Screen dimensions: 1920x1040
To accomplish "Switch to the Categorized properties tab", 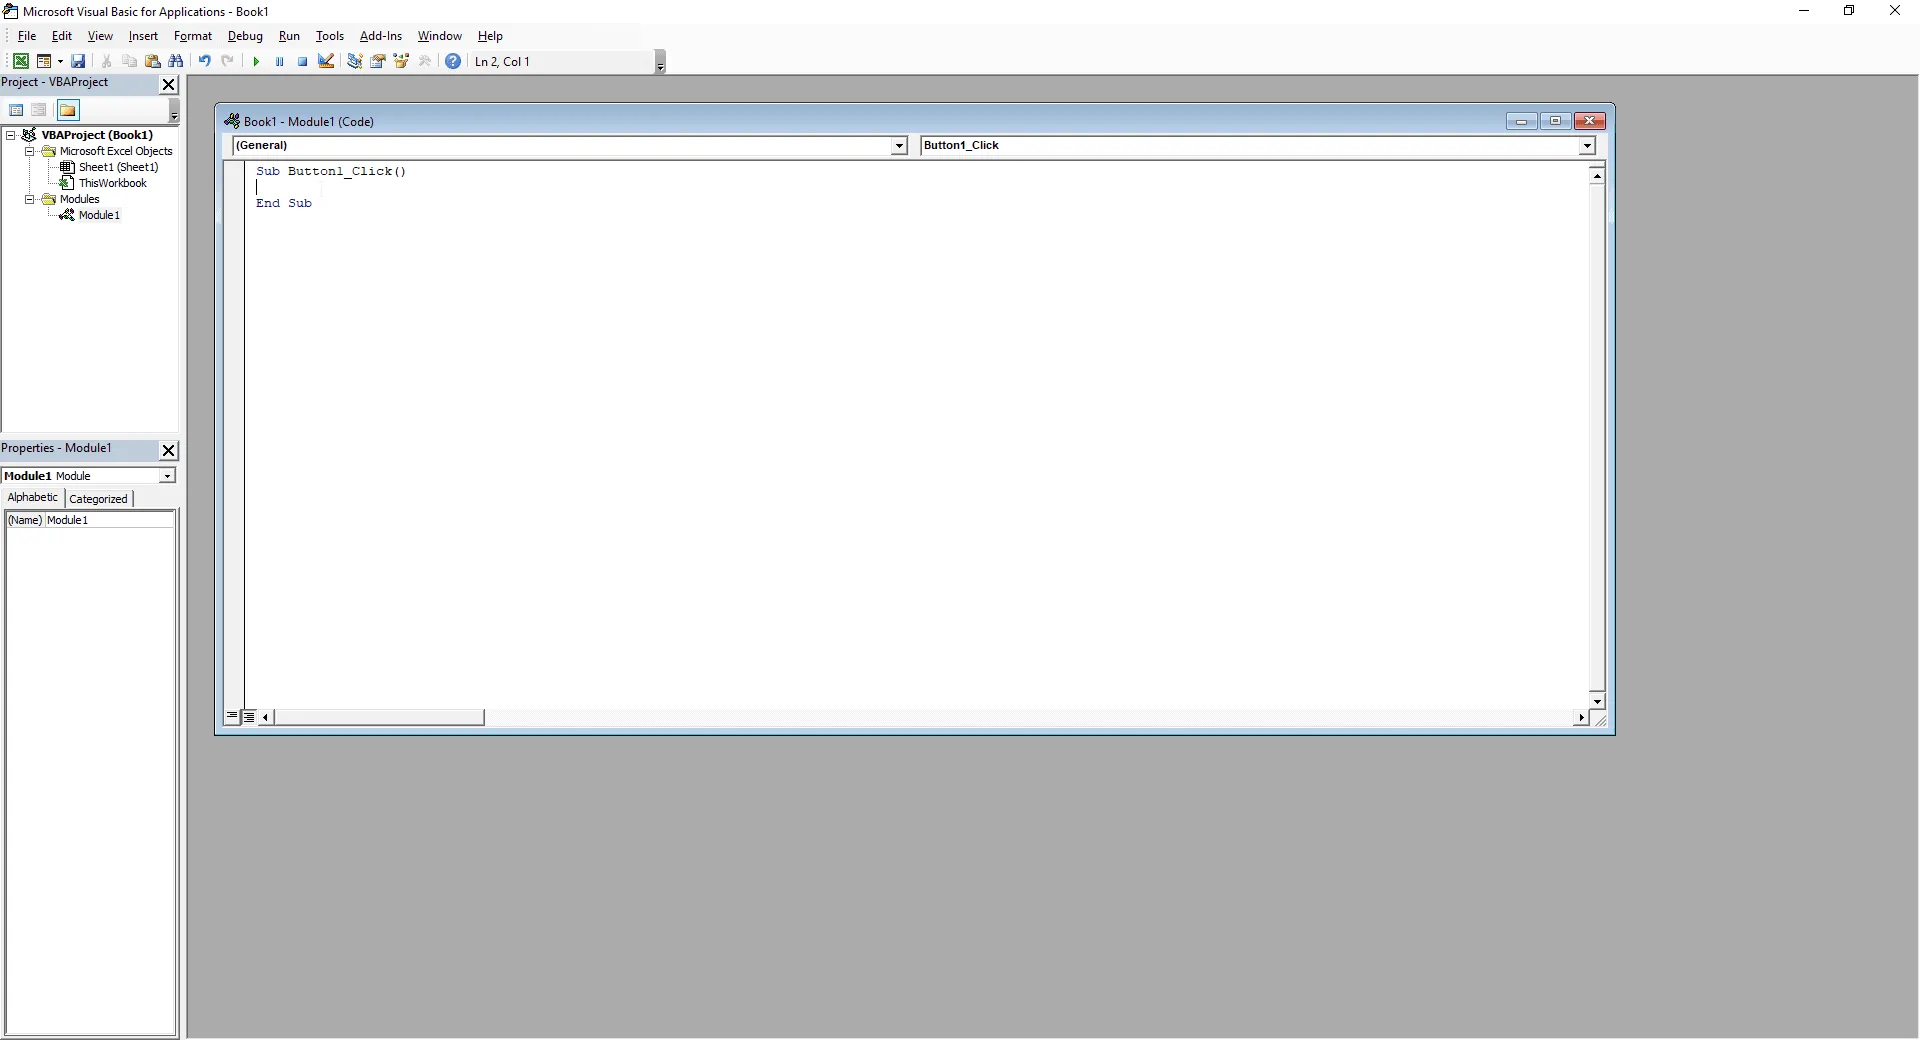I will 98,498.
